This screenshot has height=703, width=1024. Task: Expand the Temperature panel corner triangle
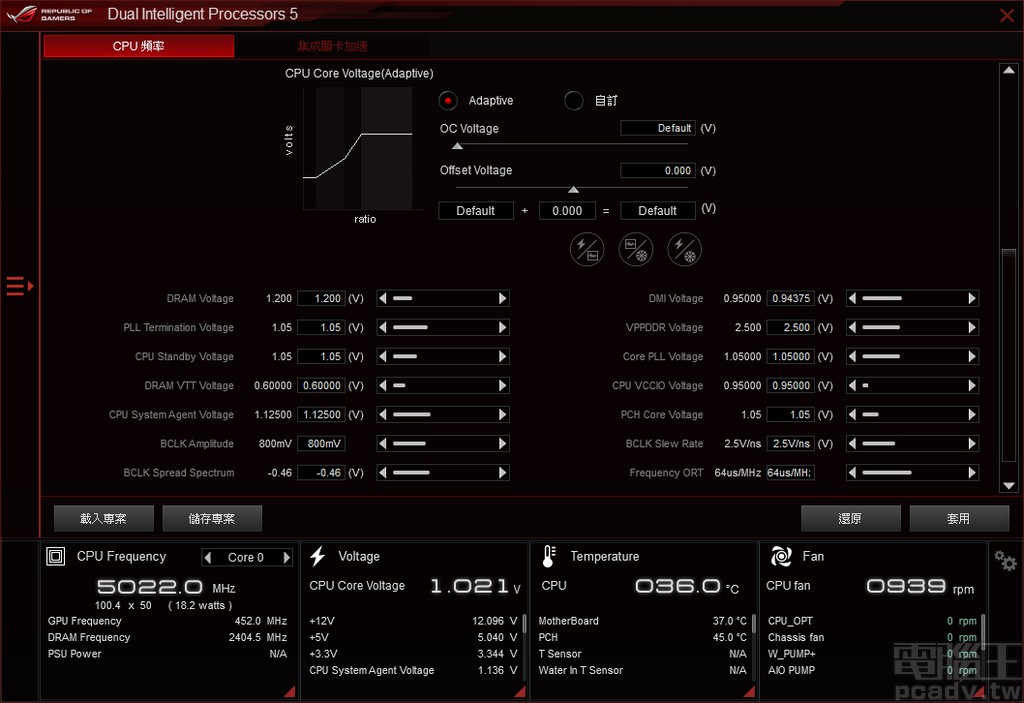[x=749, y=691]
